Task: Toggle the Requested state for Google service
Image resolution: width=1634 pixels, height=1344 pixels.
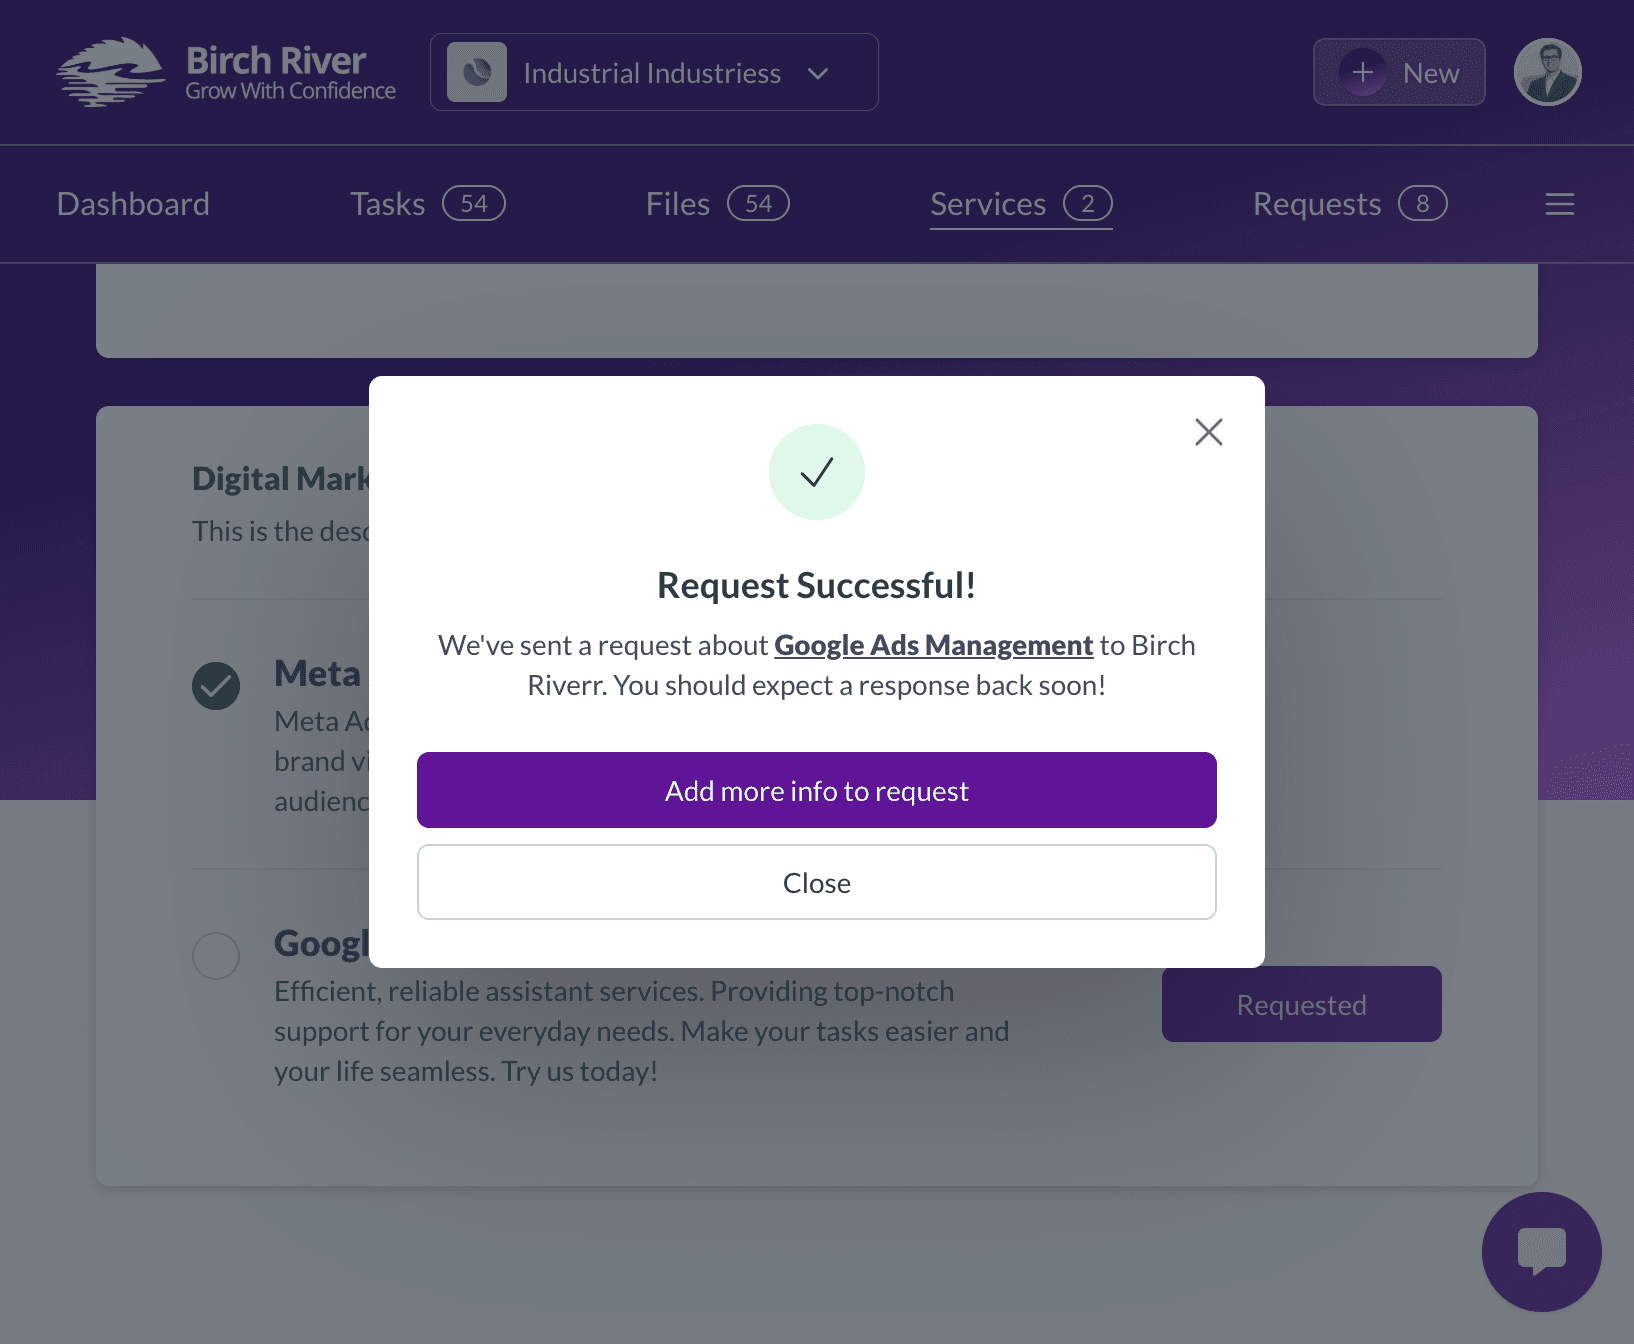Action: point(1301,1004)
